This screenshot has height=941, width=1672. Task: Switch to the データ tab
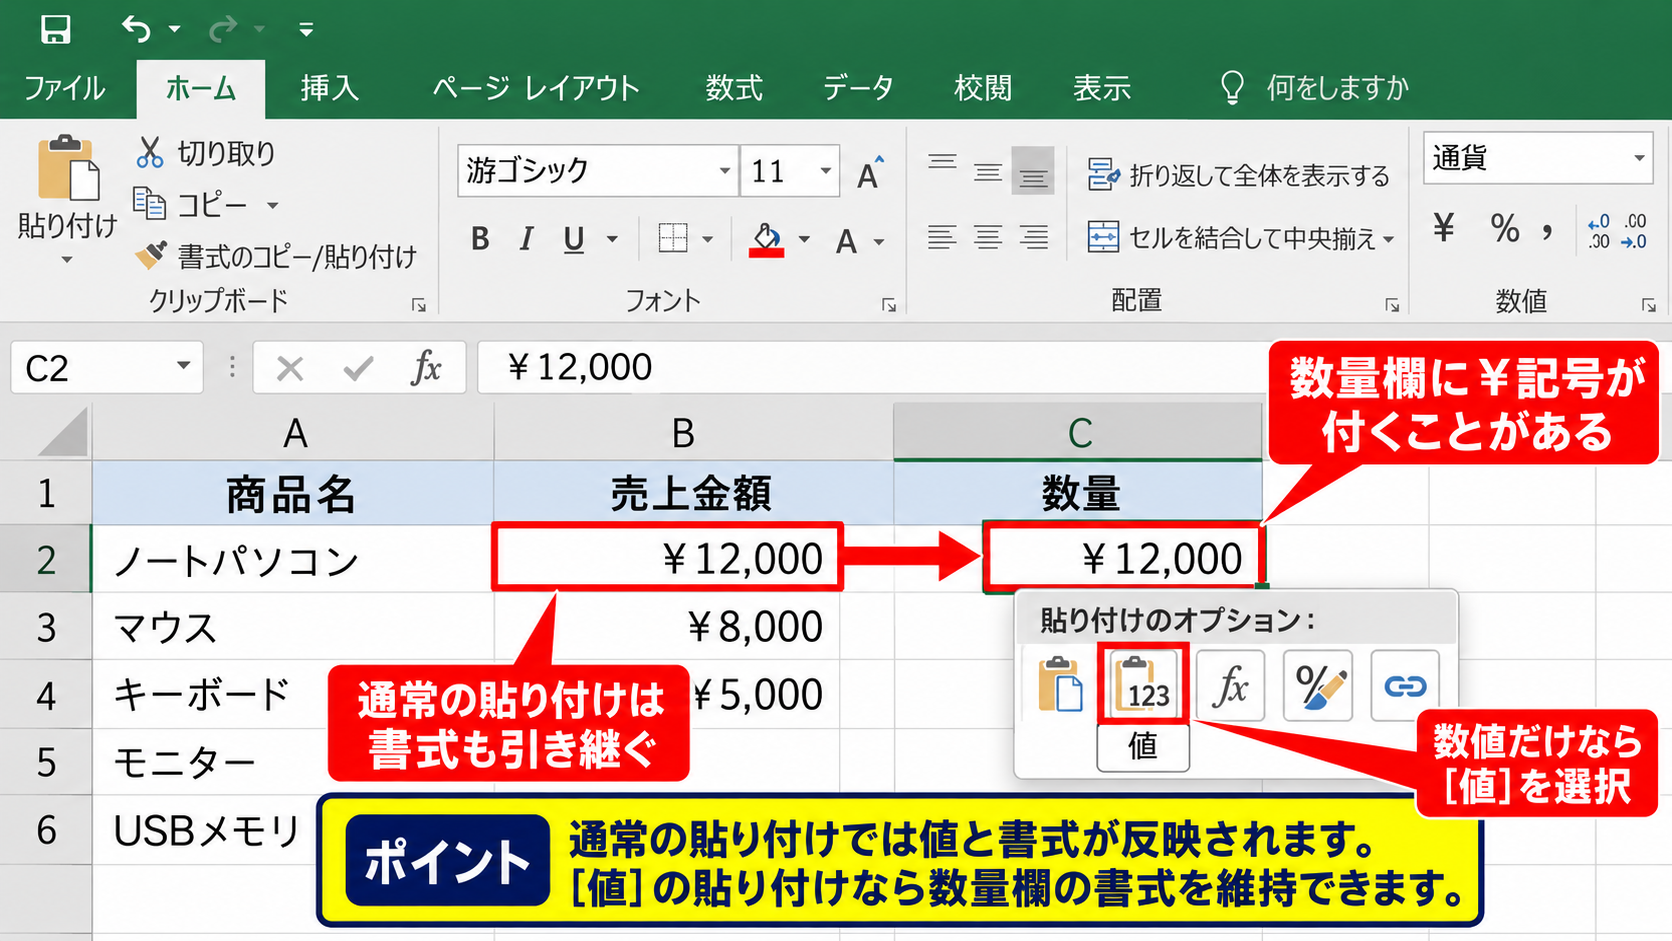tap(858, 88)
